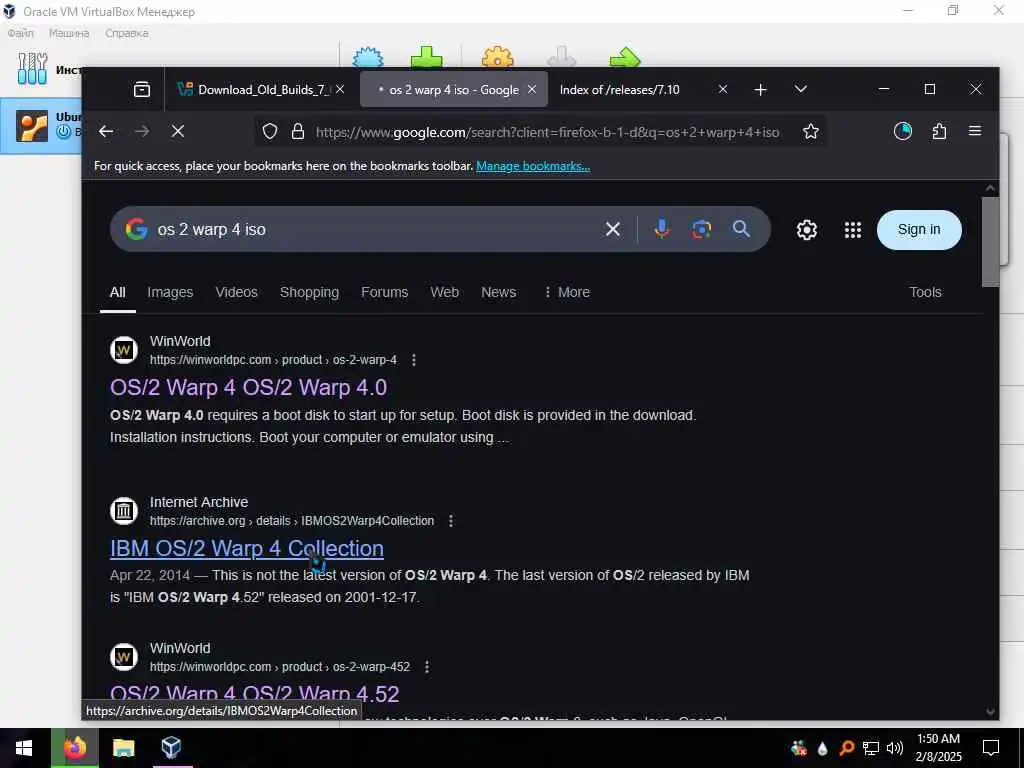
Task: Bookmark this page with the star icon
Action: coord(810,132)
